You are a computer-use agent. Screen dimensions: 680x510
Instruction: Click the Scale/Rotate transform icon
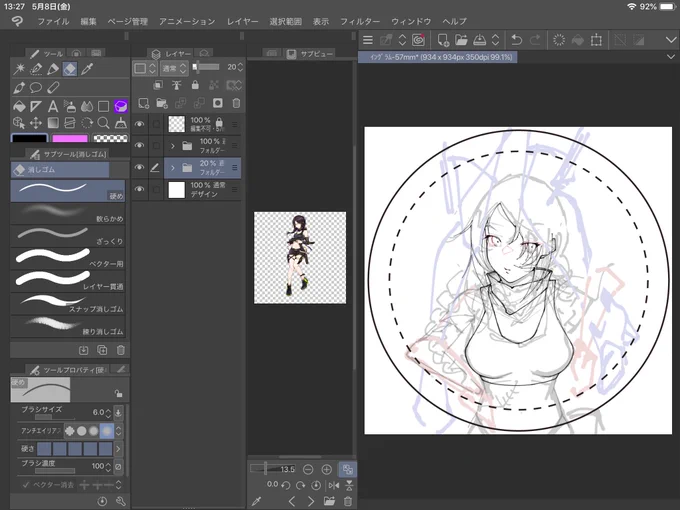pyautogui.click(x=596, y=40)
